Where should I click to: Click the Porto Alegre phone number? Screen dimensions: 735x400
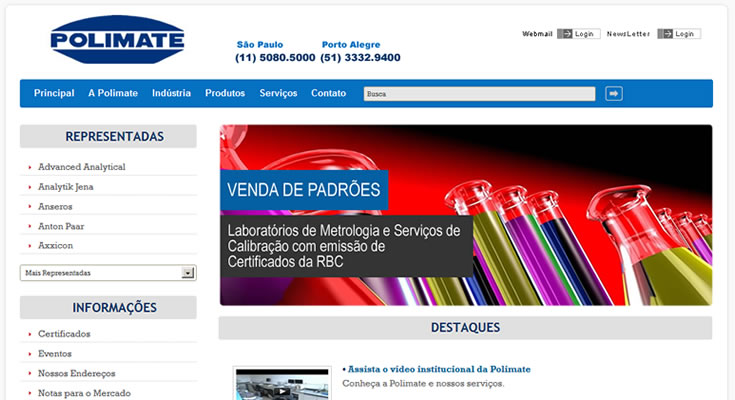point(360,58)
